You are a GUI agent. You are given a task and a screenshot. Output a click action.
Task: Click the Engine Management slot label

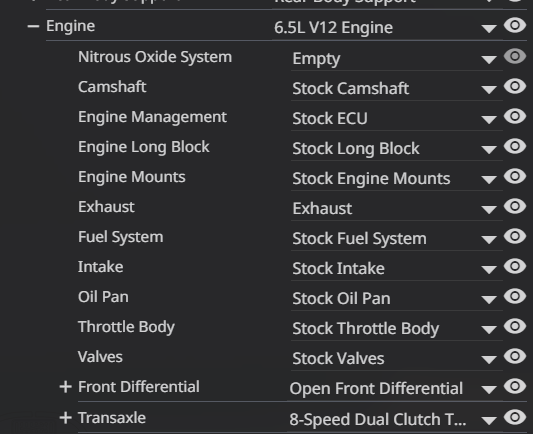(152, 117)
